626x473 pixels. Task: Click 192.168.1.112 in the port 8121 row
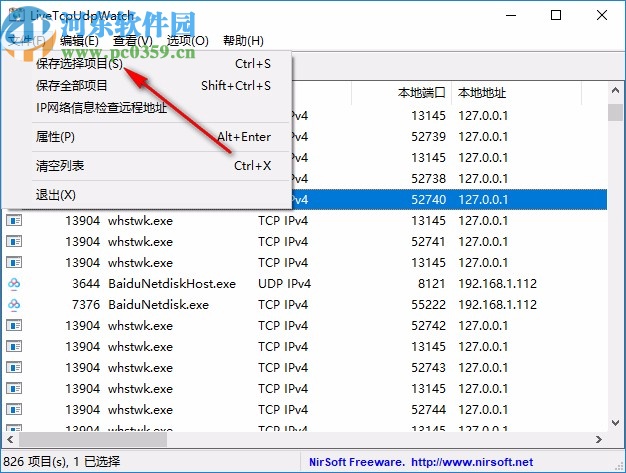point(497,284)
